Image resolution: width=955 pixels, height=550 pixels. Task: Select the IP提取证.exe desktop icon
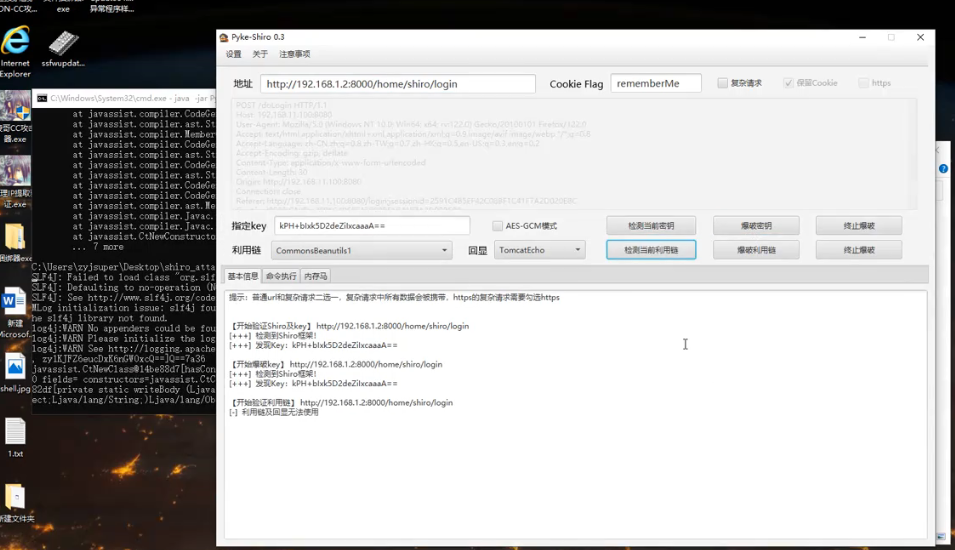click(x=15, y=182)
